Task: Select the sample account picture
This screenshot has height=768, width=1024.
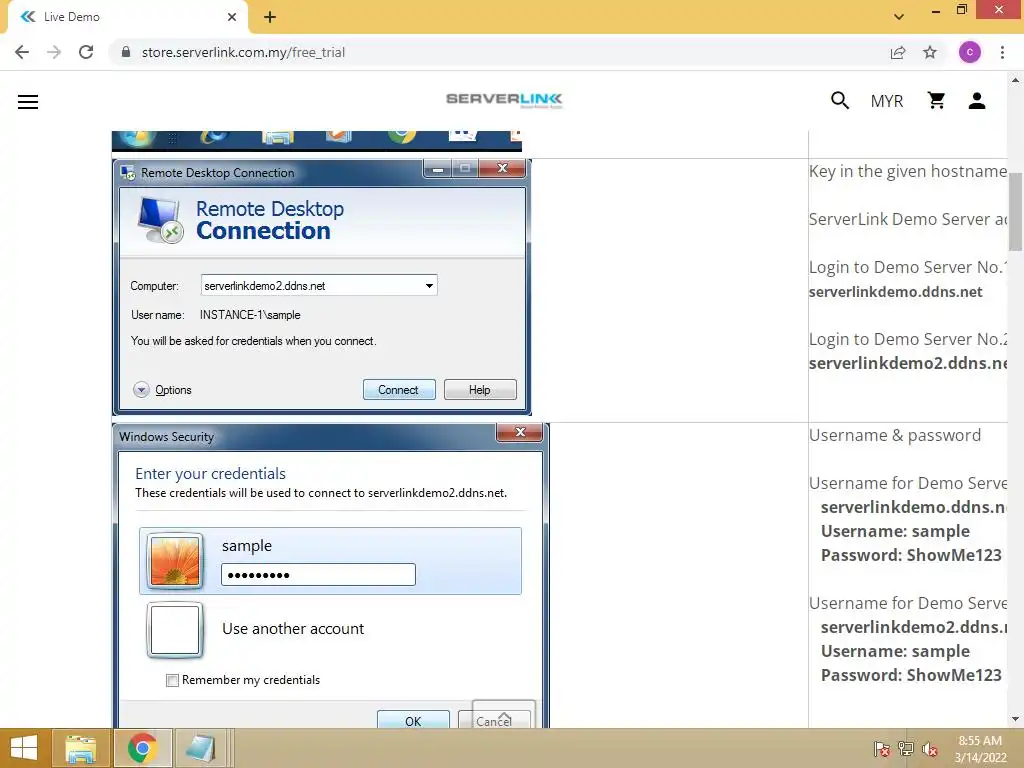Action: [175, 560]
